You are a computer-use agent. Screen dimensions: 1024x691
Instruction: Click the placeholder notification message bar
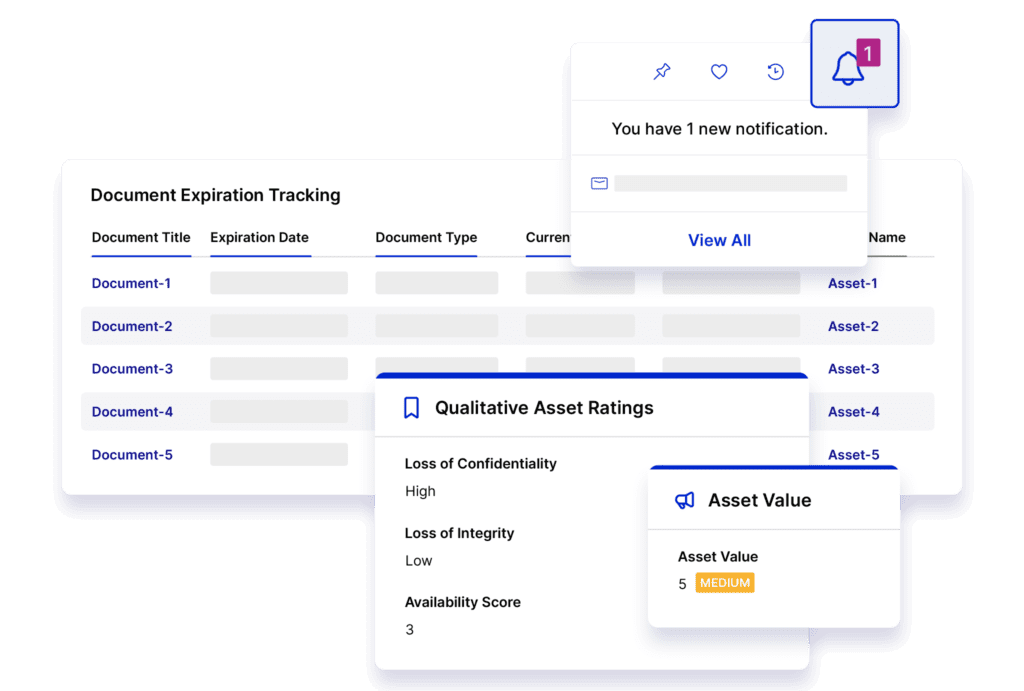tap(730, 183)
